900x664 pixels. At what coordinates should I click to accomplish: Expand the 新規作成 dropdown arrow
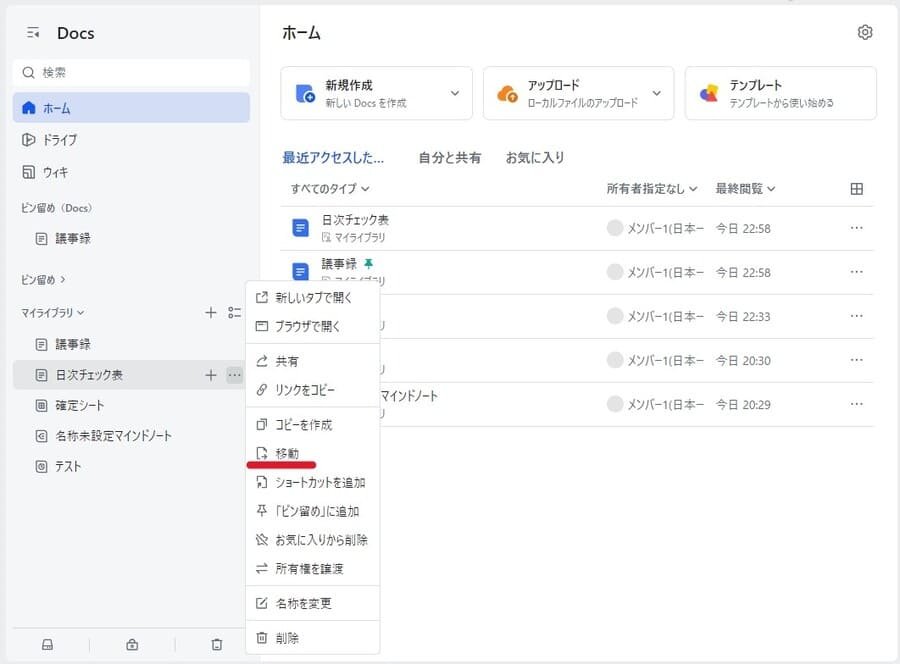point(455,92)
